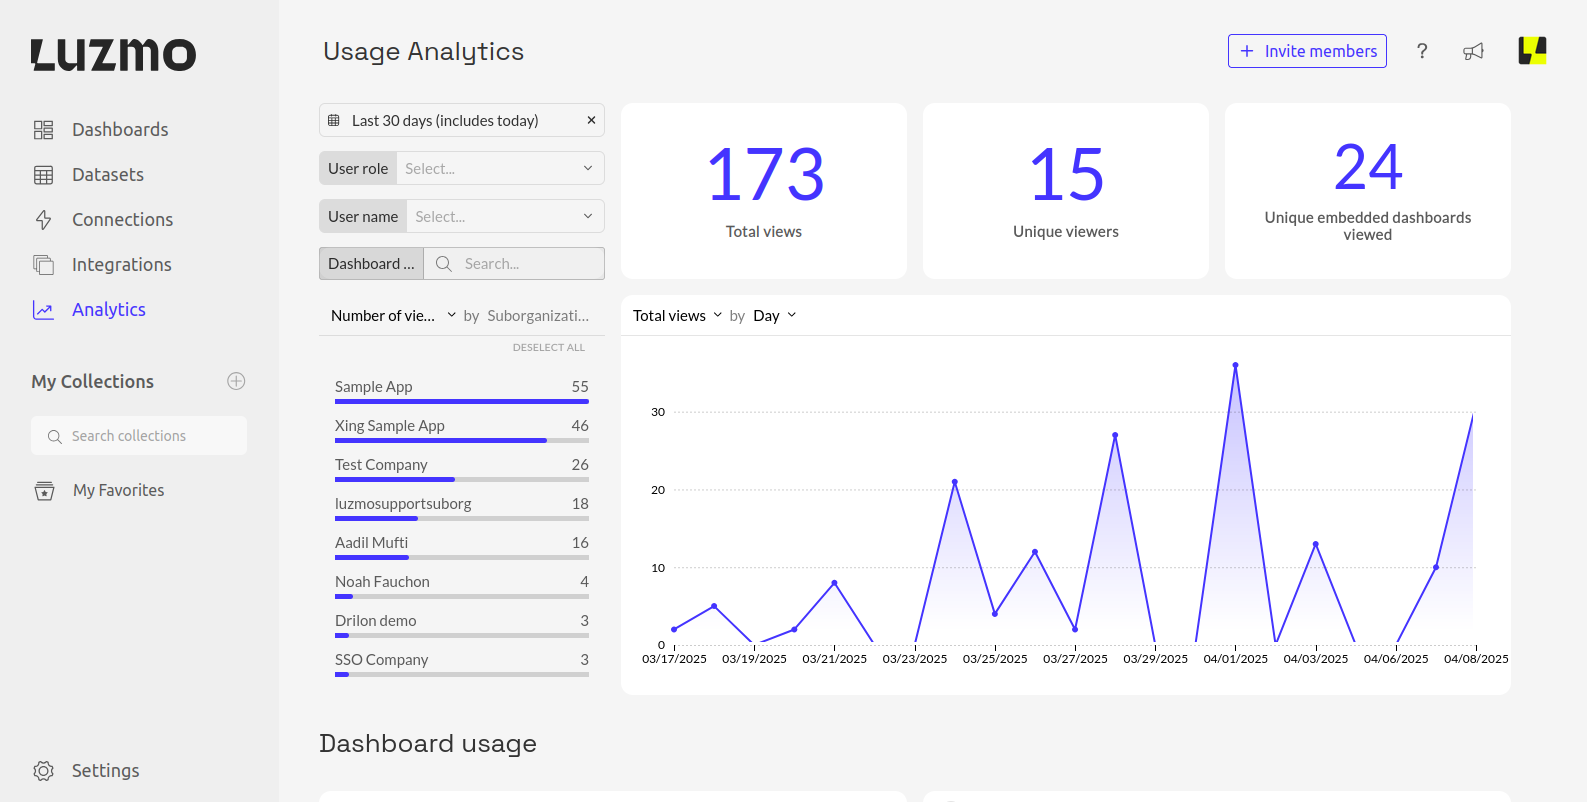Navigate to Datasets in the sidebar
This screenshot has height=802, width=1587.
click(107, 174)
